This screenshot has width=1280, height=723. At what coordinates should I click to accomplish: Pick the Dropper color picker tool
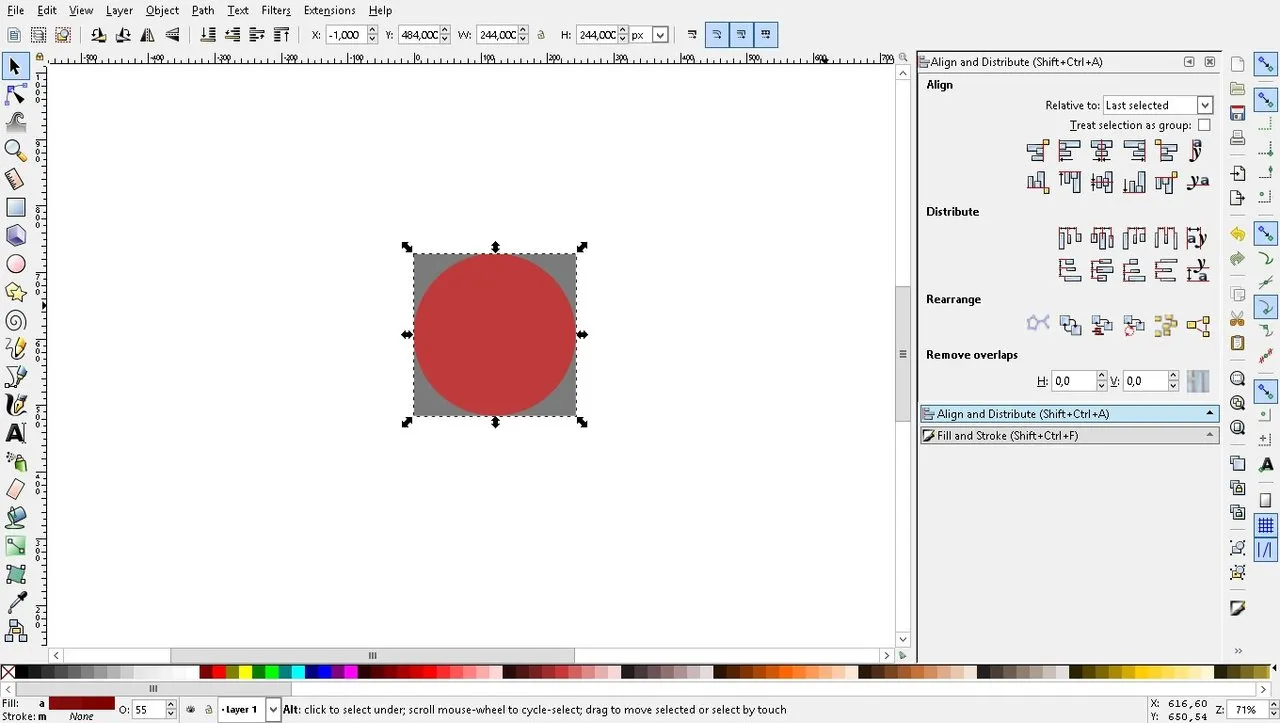click(x=15, y=602)
